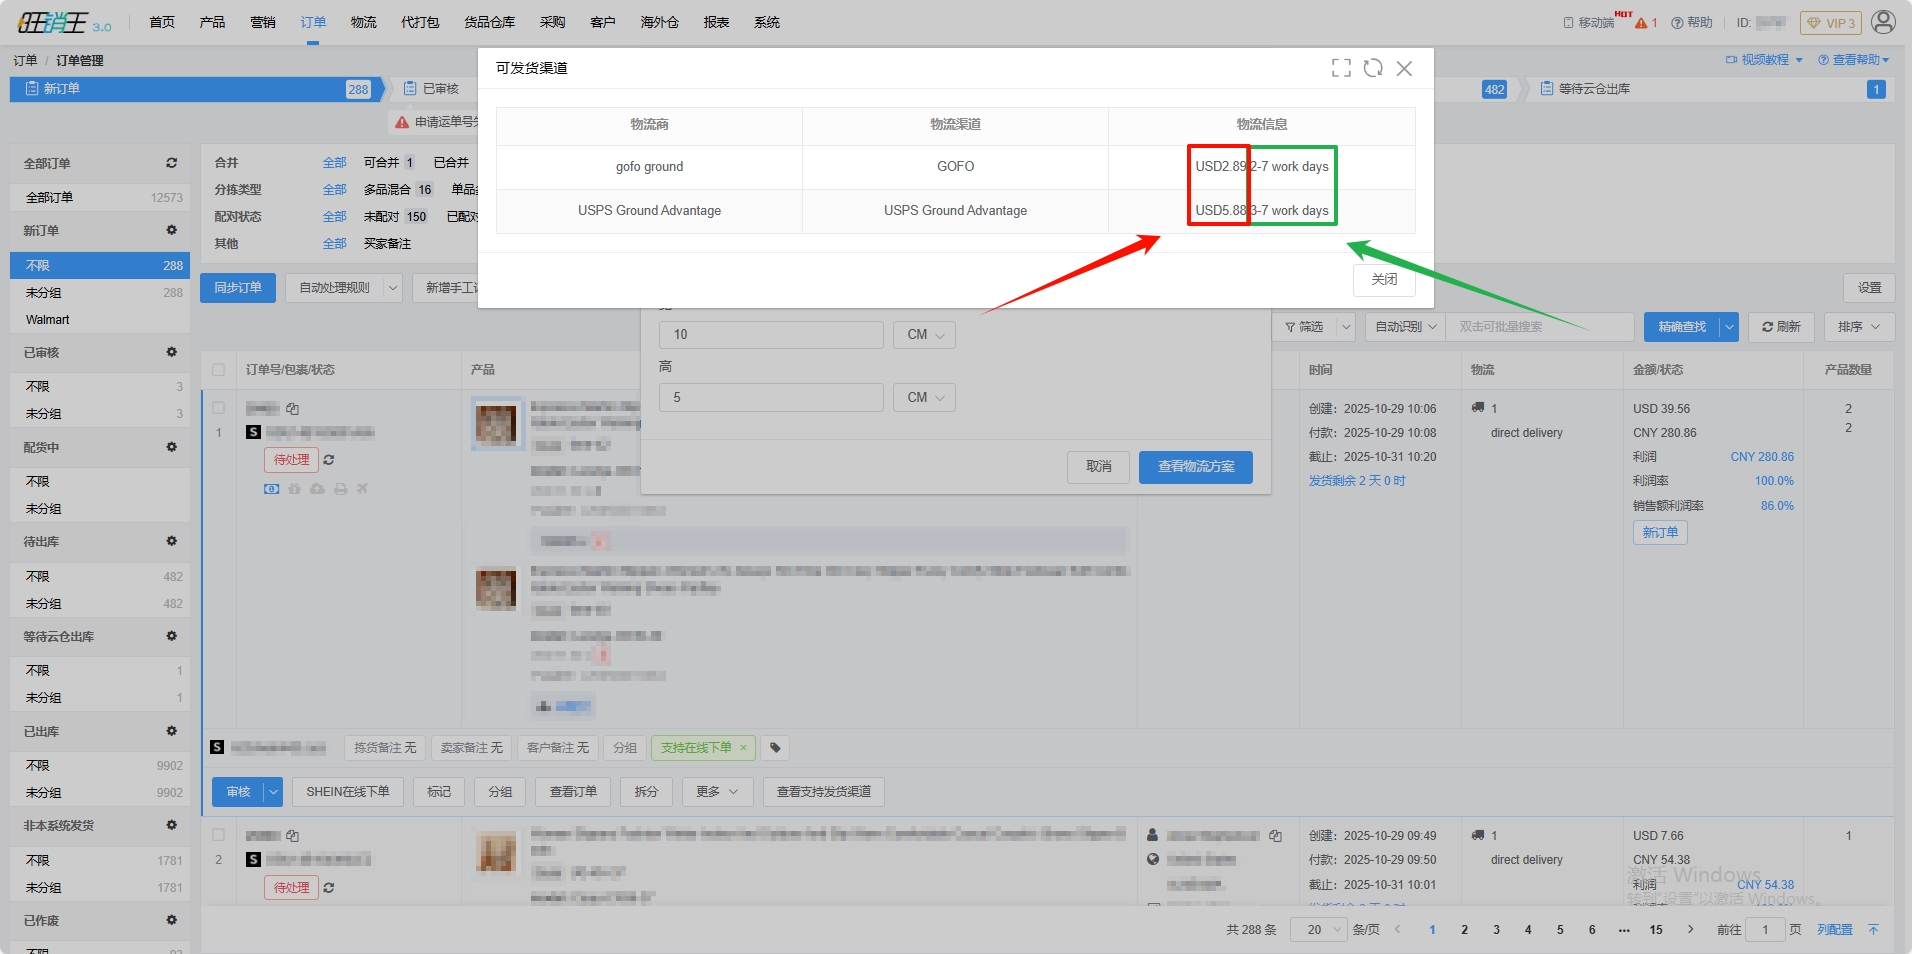
Task: Click the tag icon next to 支持在线下单
Action: [775, 748]
